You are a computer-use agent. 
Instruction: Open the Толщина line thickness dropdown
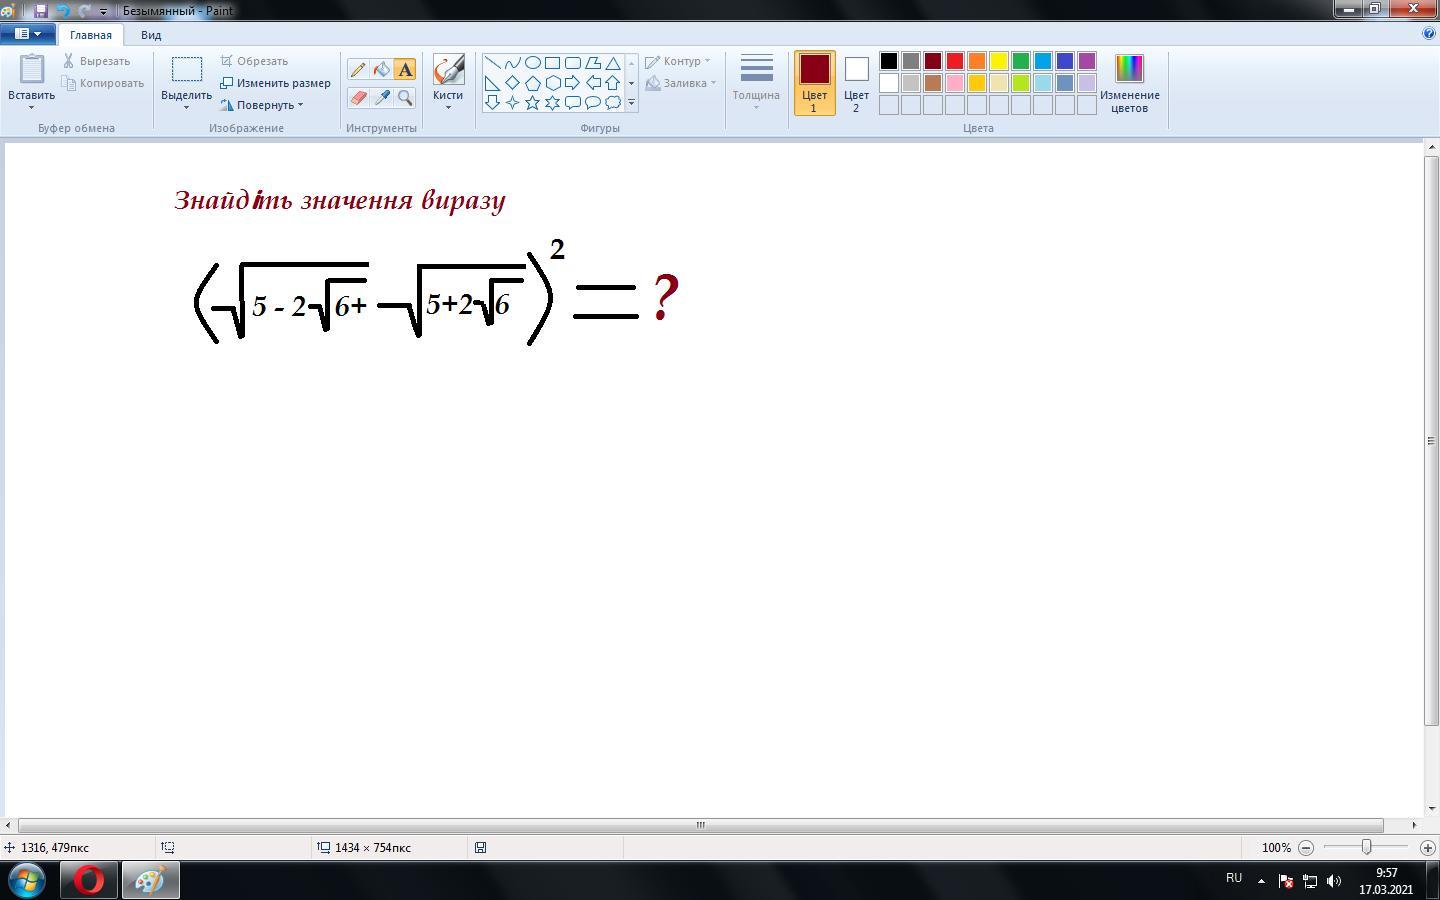(756, 83)
